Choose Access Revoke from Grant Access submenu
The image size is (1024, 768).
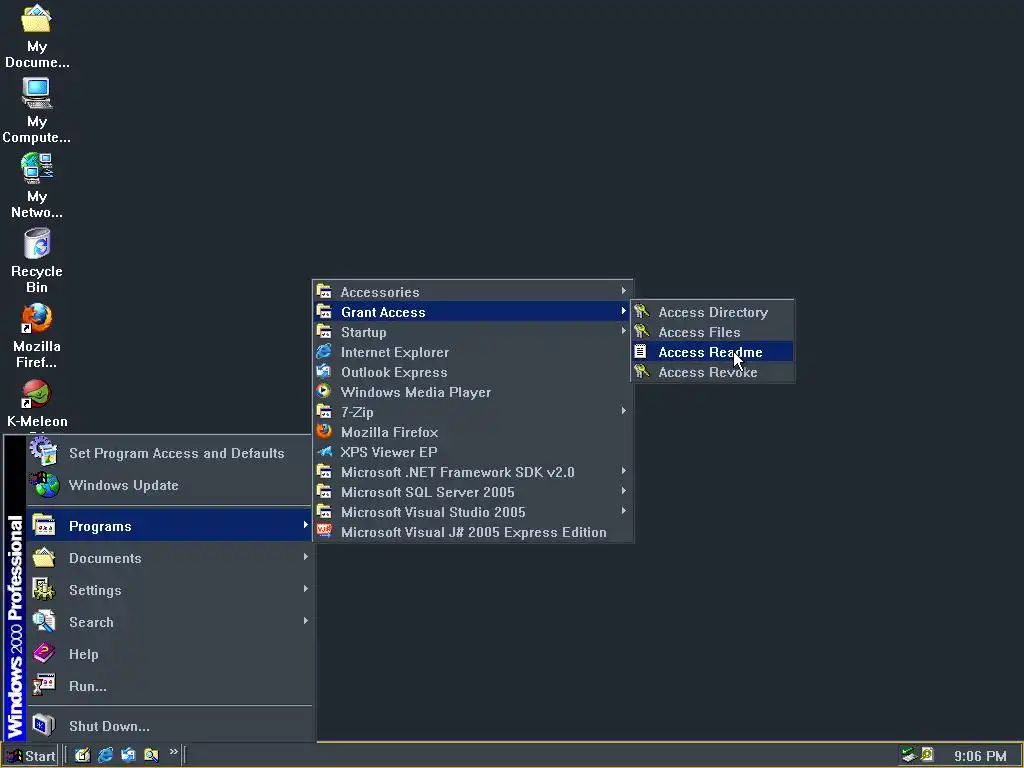pyautogui.click(x=712, y=372)
